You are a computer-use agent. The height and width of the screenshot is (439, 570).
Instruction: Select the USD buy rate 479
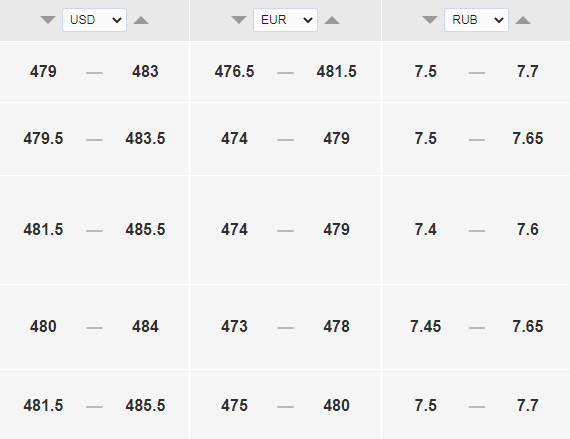point(43,72)
